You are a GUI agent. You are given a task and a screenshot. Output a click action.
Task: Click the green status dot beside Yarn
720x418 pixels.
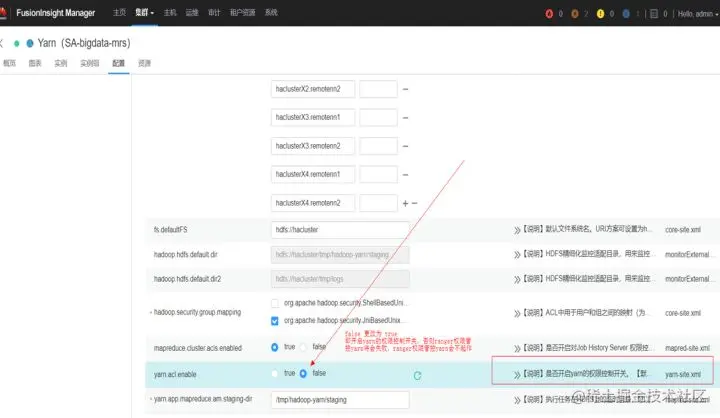(x=17, y=44)
